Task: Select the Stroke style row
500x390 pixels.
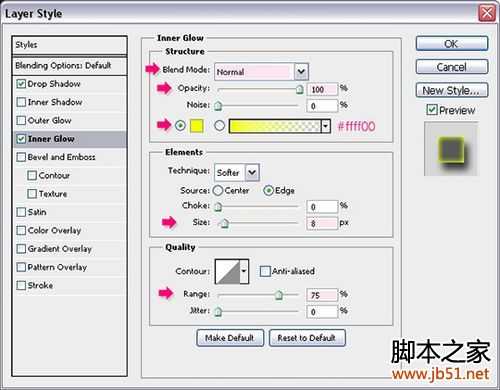Action: (x=70, y=286)
